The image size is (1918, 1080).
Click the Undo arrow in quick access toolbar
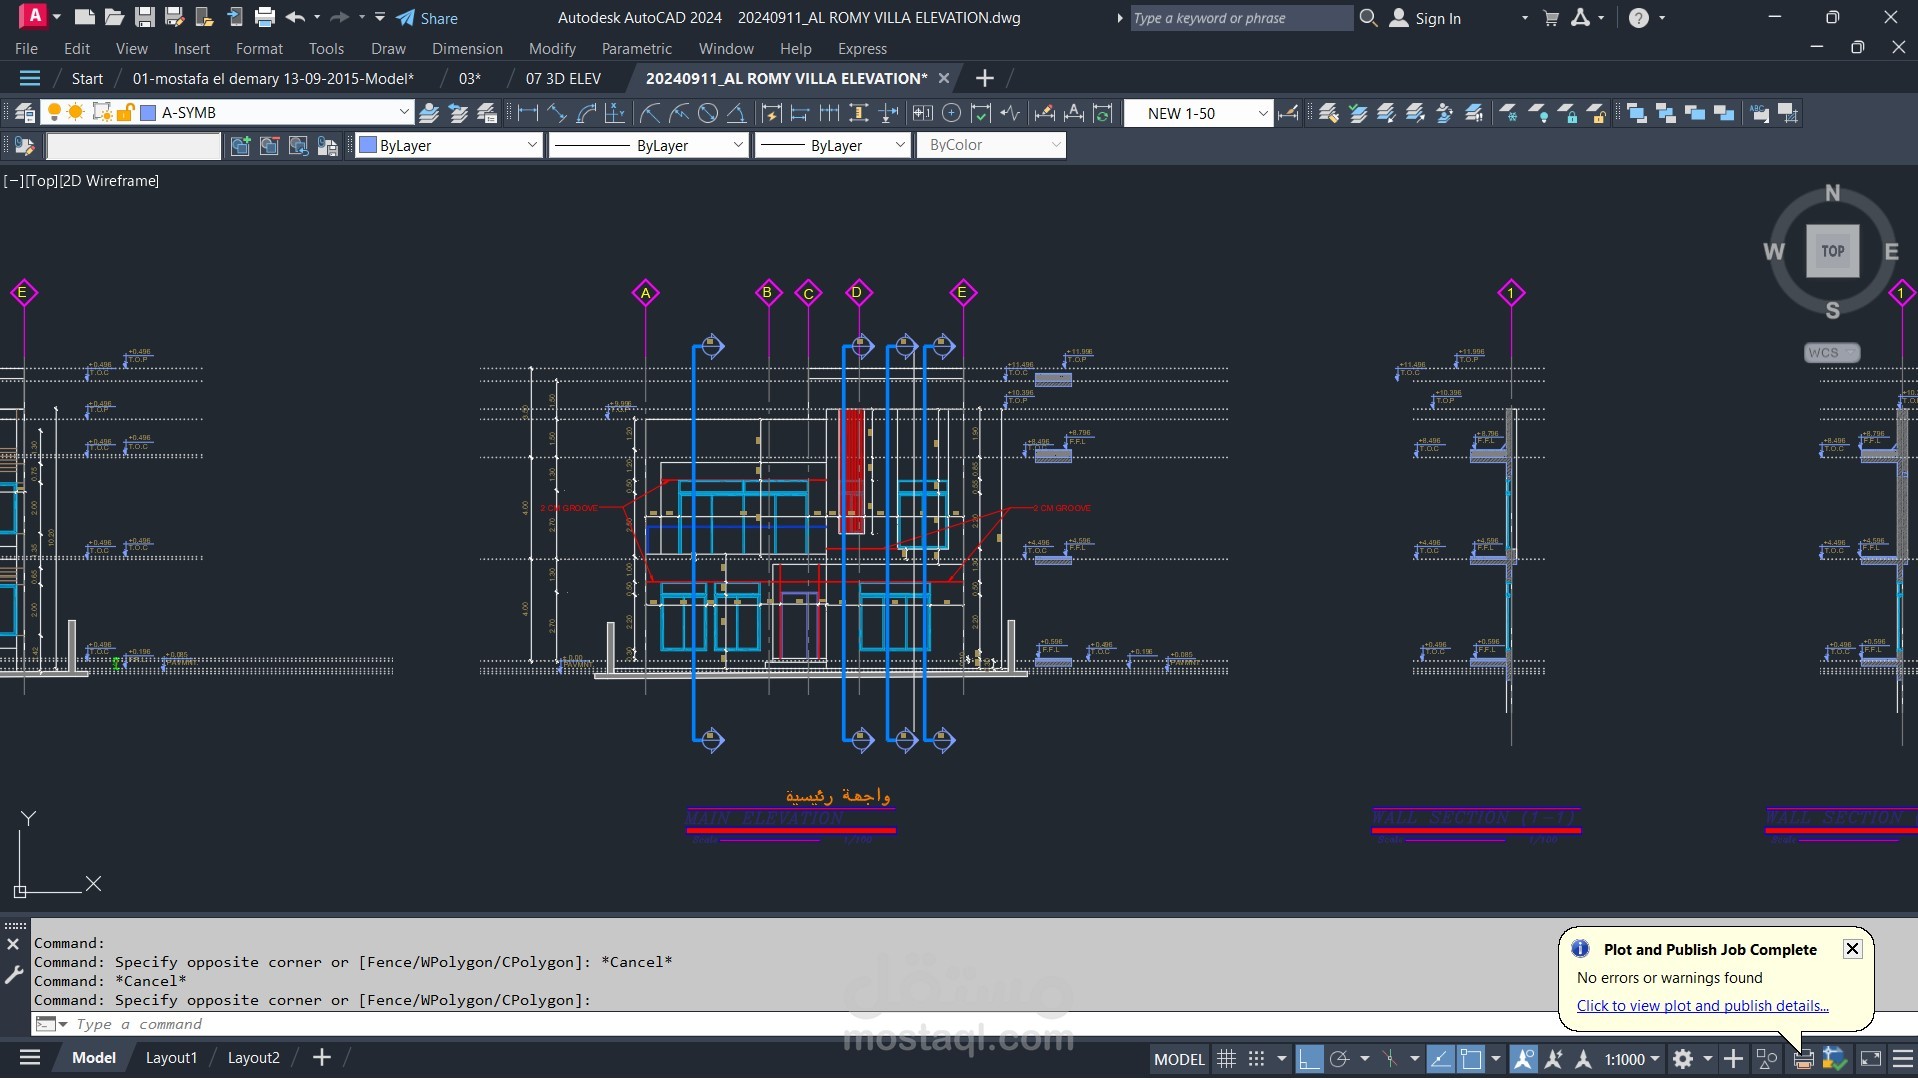[x=294, y=17]
